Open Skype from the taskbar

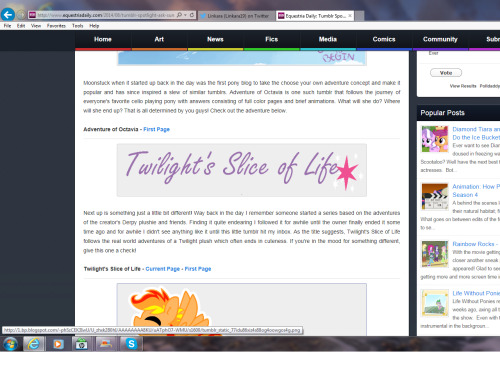(131, 344)
